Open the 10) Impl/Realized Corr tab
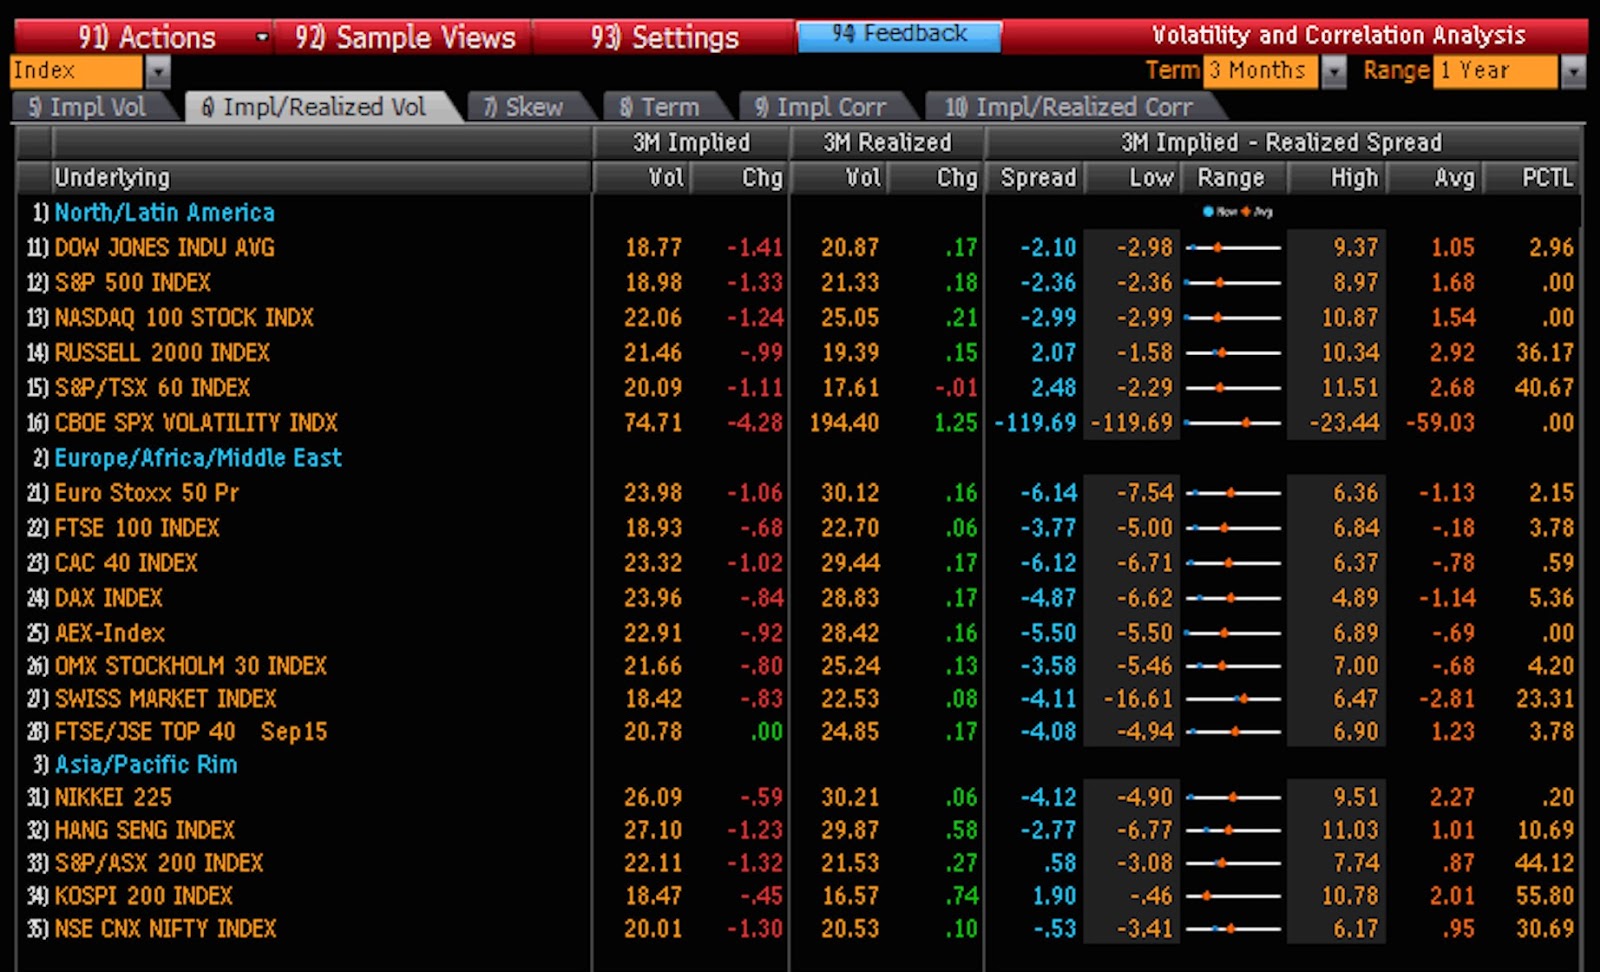1600x972 pixels. 1070,107
